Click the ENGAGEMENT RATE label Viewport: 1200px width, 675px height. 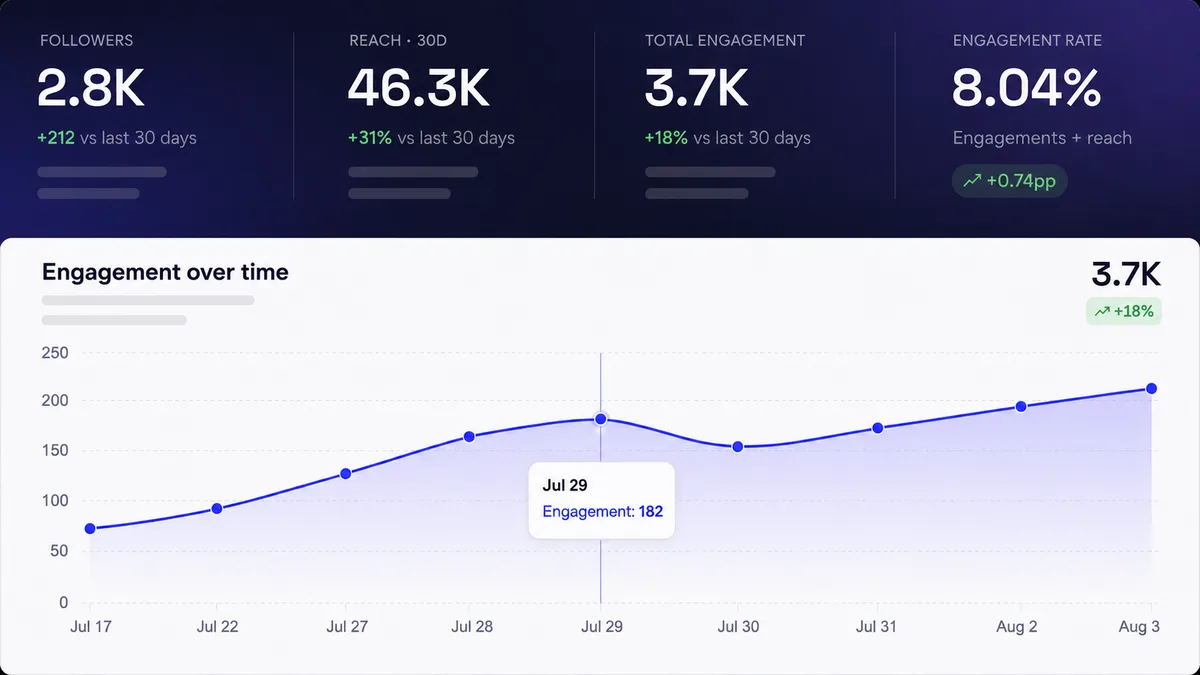point(1027,41)
